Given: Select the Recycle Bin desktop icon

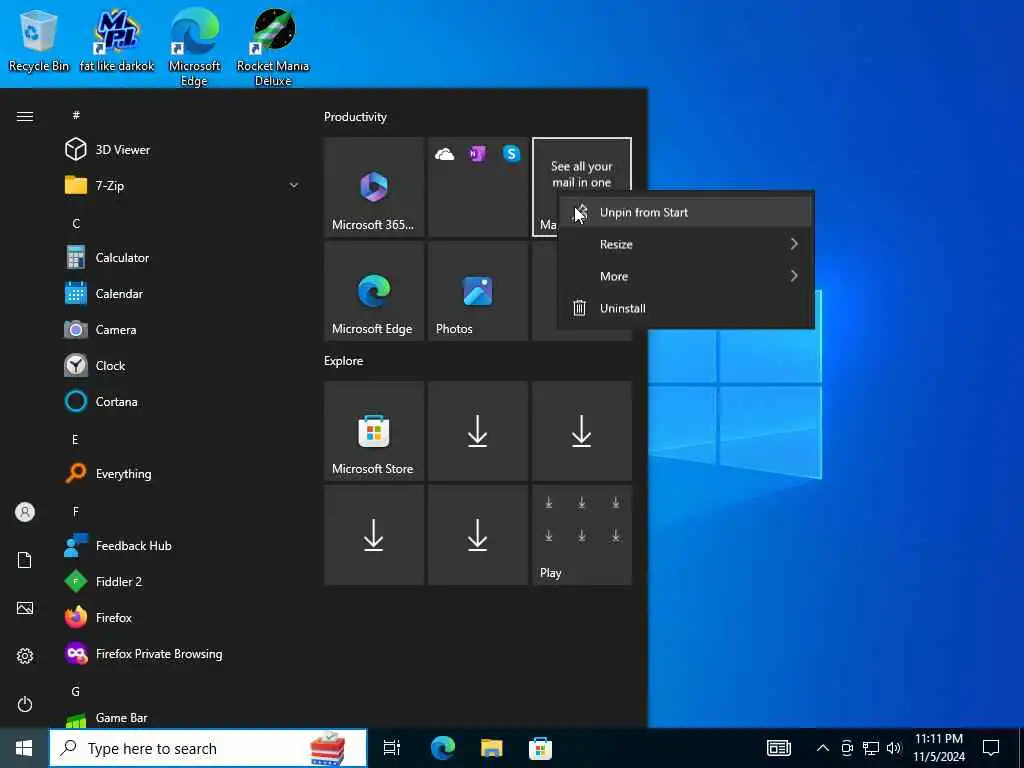Looking at the screenshot, I should pos(39,40).
